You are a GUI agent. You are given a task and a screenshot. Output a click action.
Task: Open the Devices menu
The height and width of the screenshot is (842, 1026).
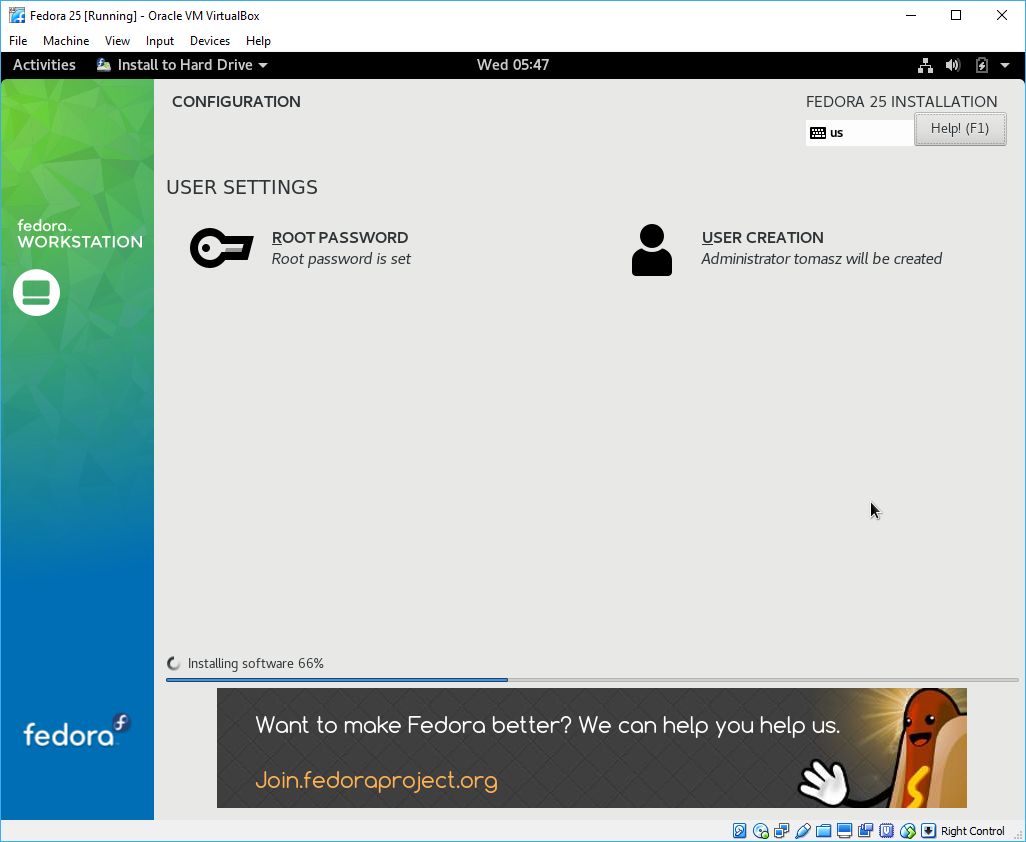click(x=210, y=41)
